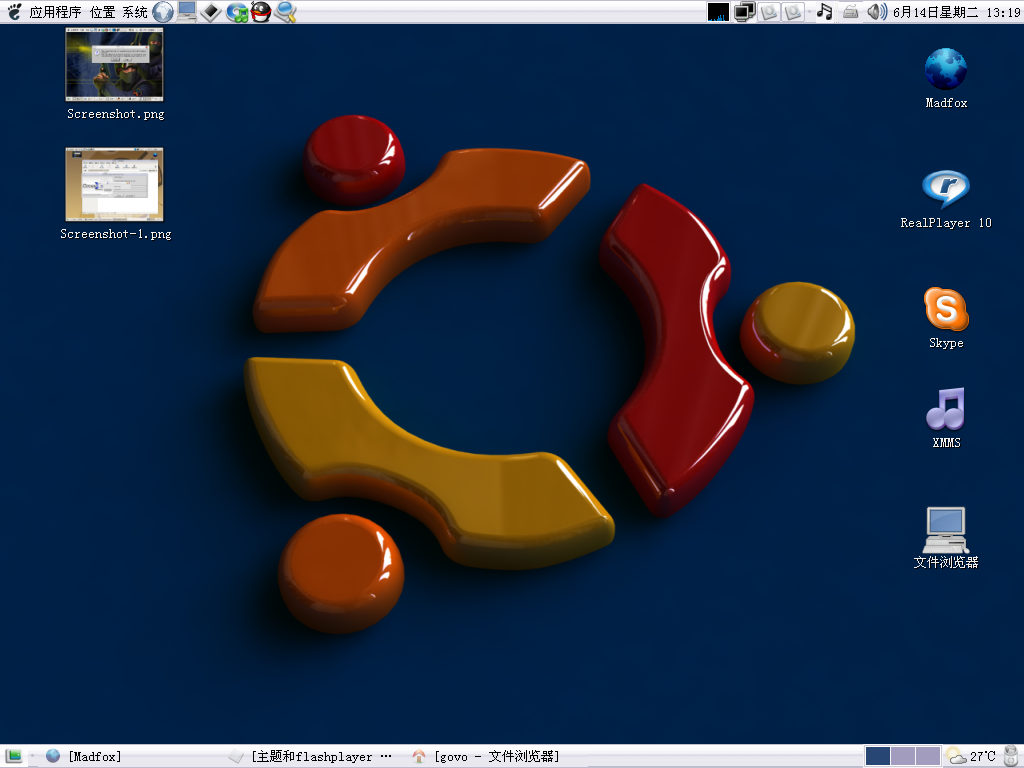Switch to the second workspace in switcher

point(903,756)
